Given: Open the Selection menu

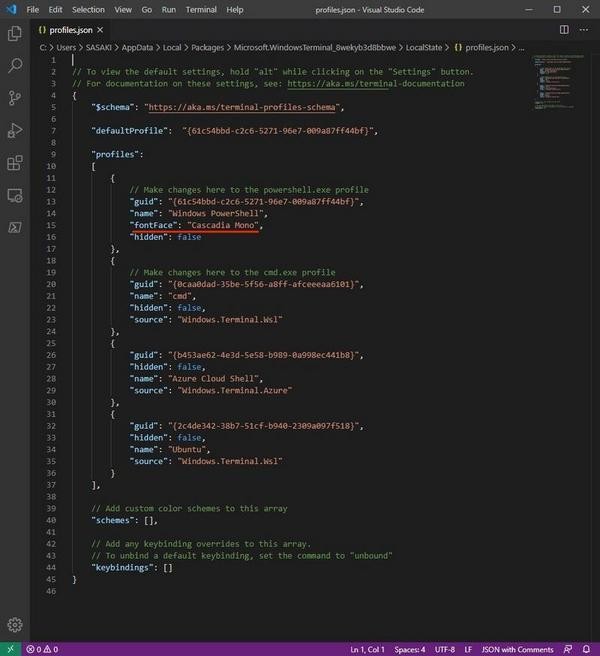Looking at the screenshot, I should click(88, 10).
